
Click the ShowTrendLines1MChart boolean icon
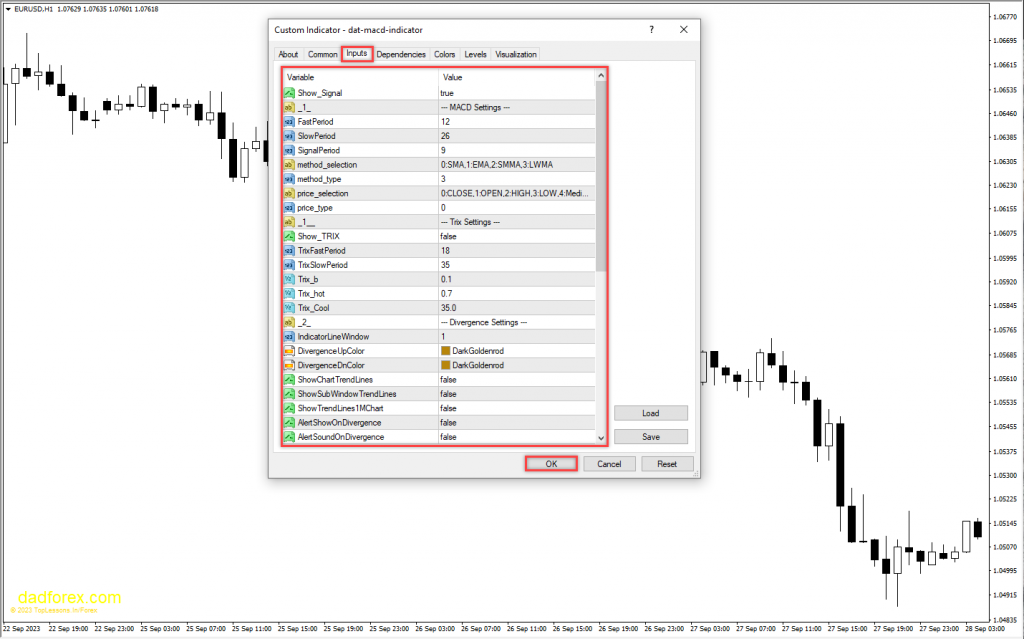[289, 408]
